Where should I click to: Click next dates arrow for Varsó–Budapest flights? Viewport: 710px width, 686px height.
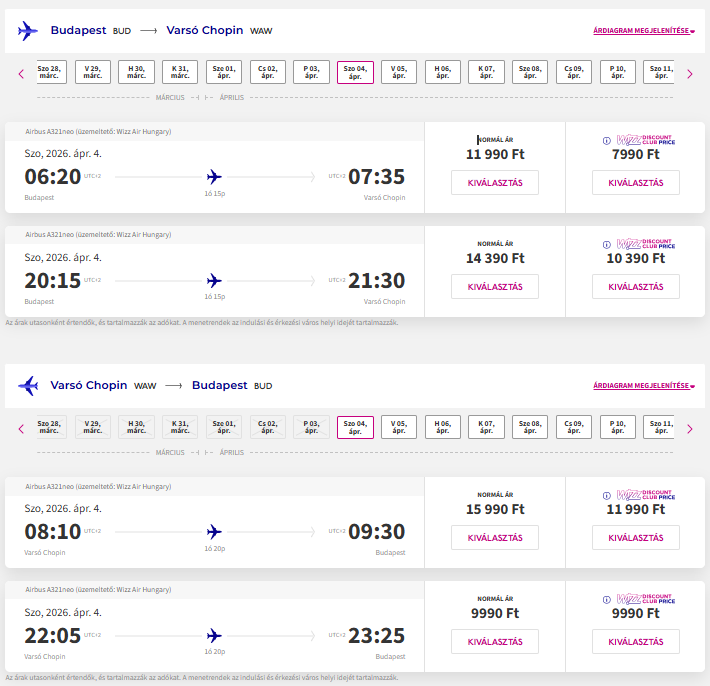[689, 429]
